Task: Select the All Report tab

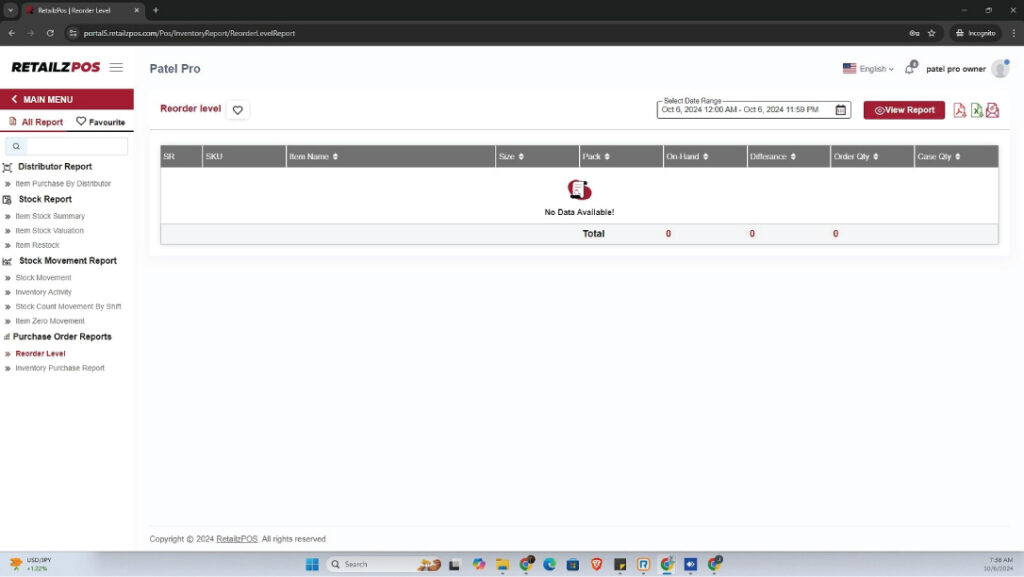Action: [x=35, y=122]
